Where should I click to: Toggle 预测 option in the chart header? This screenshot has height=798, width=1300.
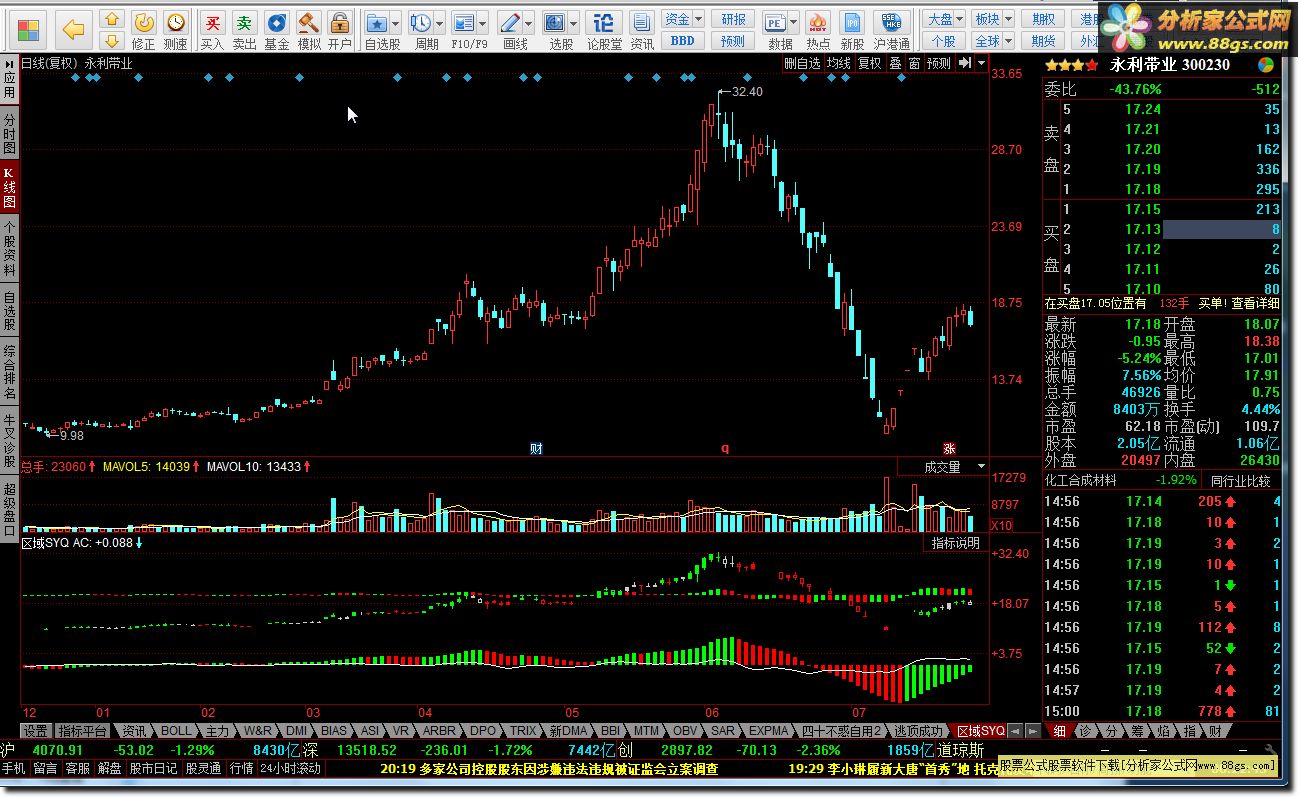938,63
